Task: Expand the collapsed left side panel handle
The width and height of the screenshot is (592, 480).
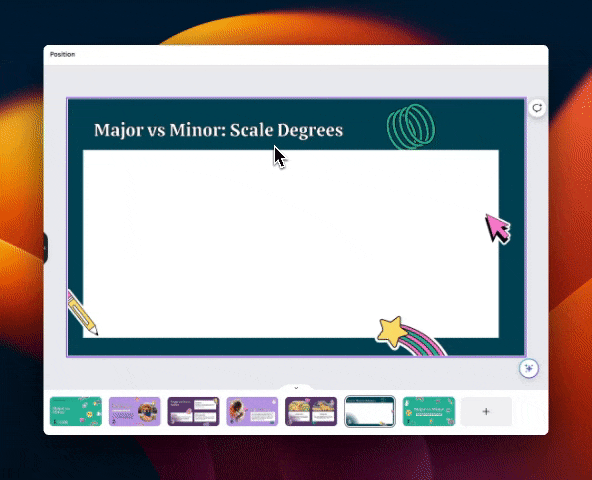Action: (x=46, y=248)
